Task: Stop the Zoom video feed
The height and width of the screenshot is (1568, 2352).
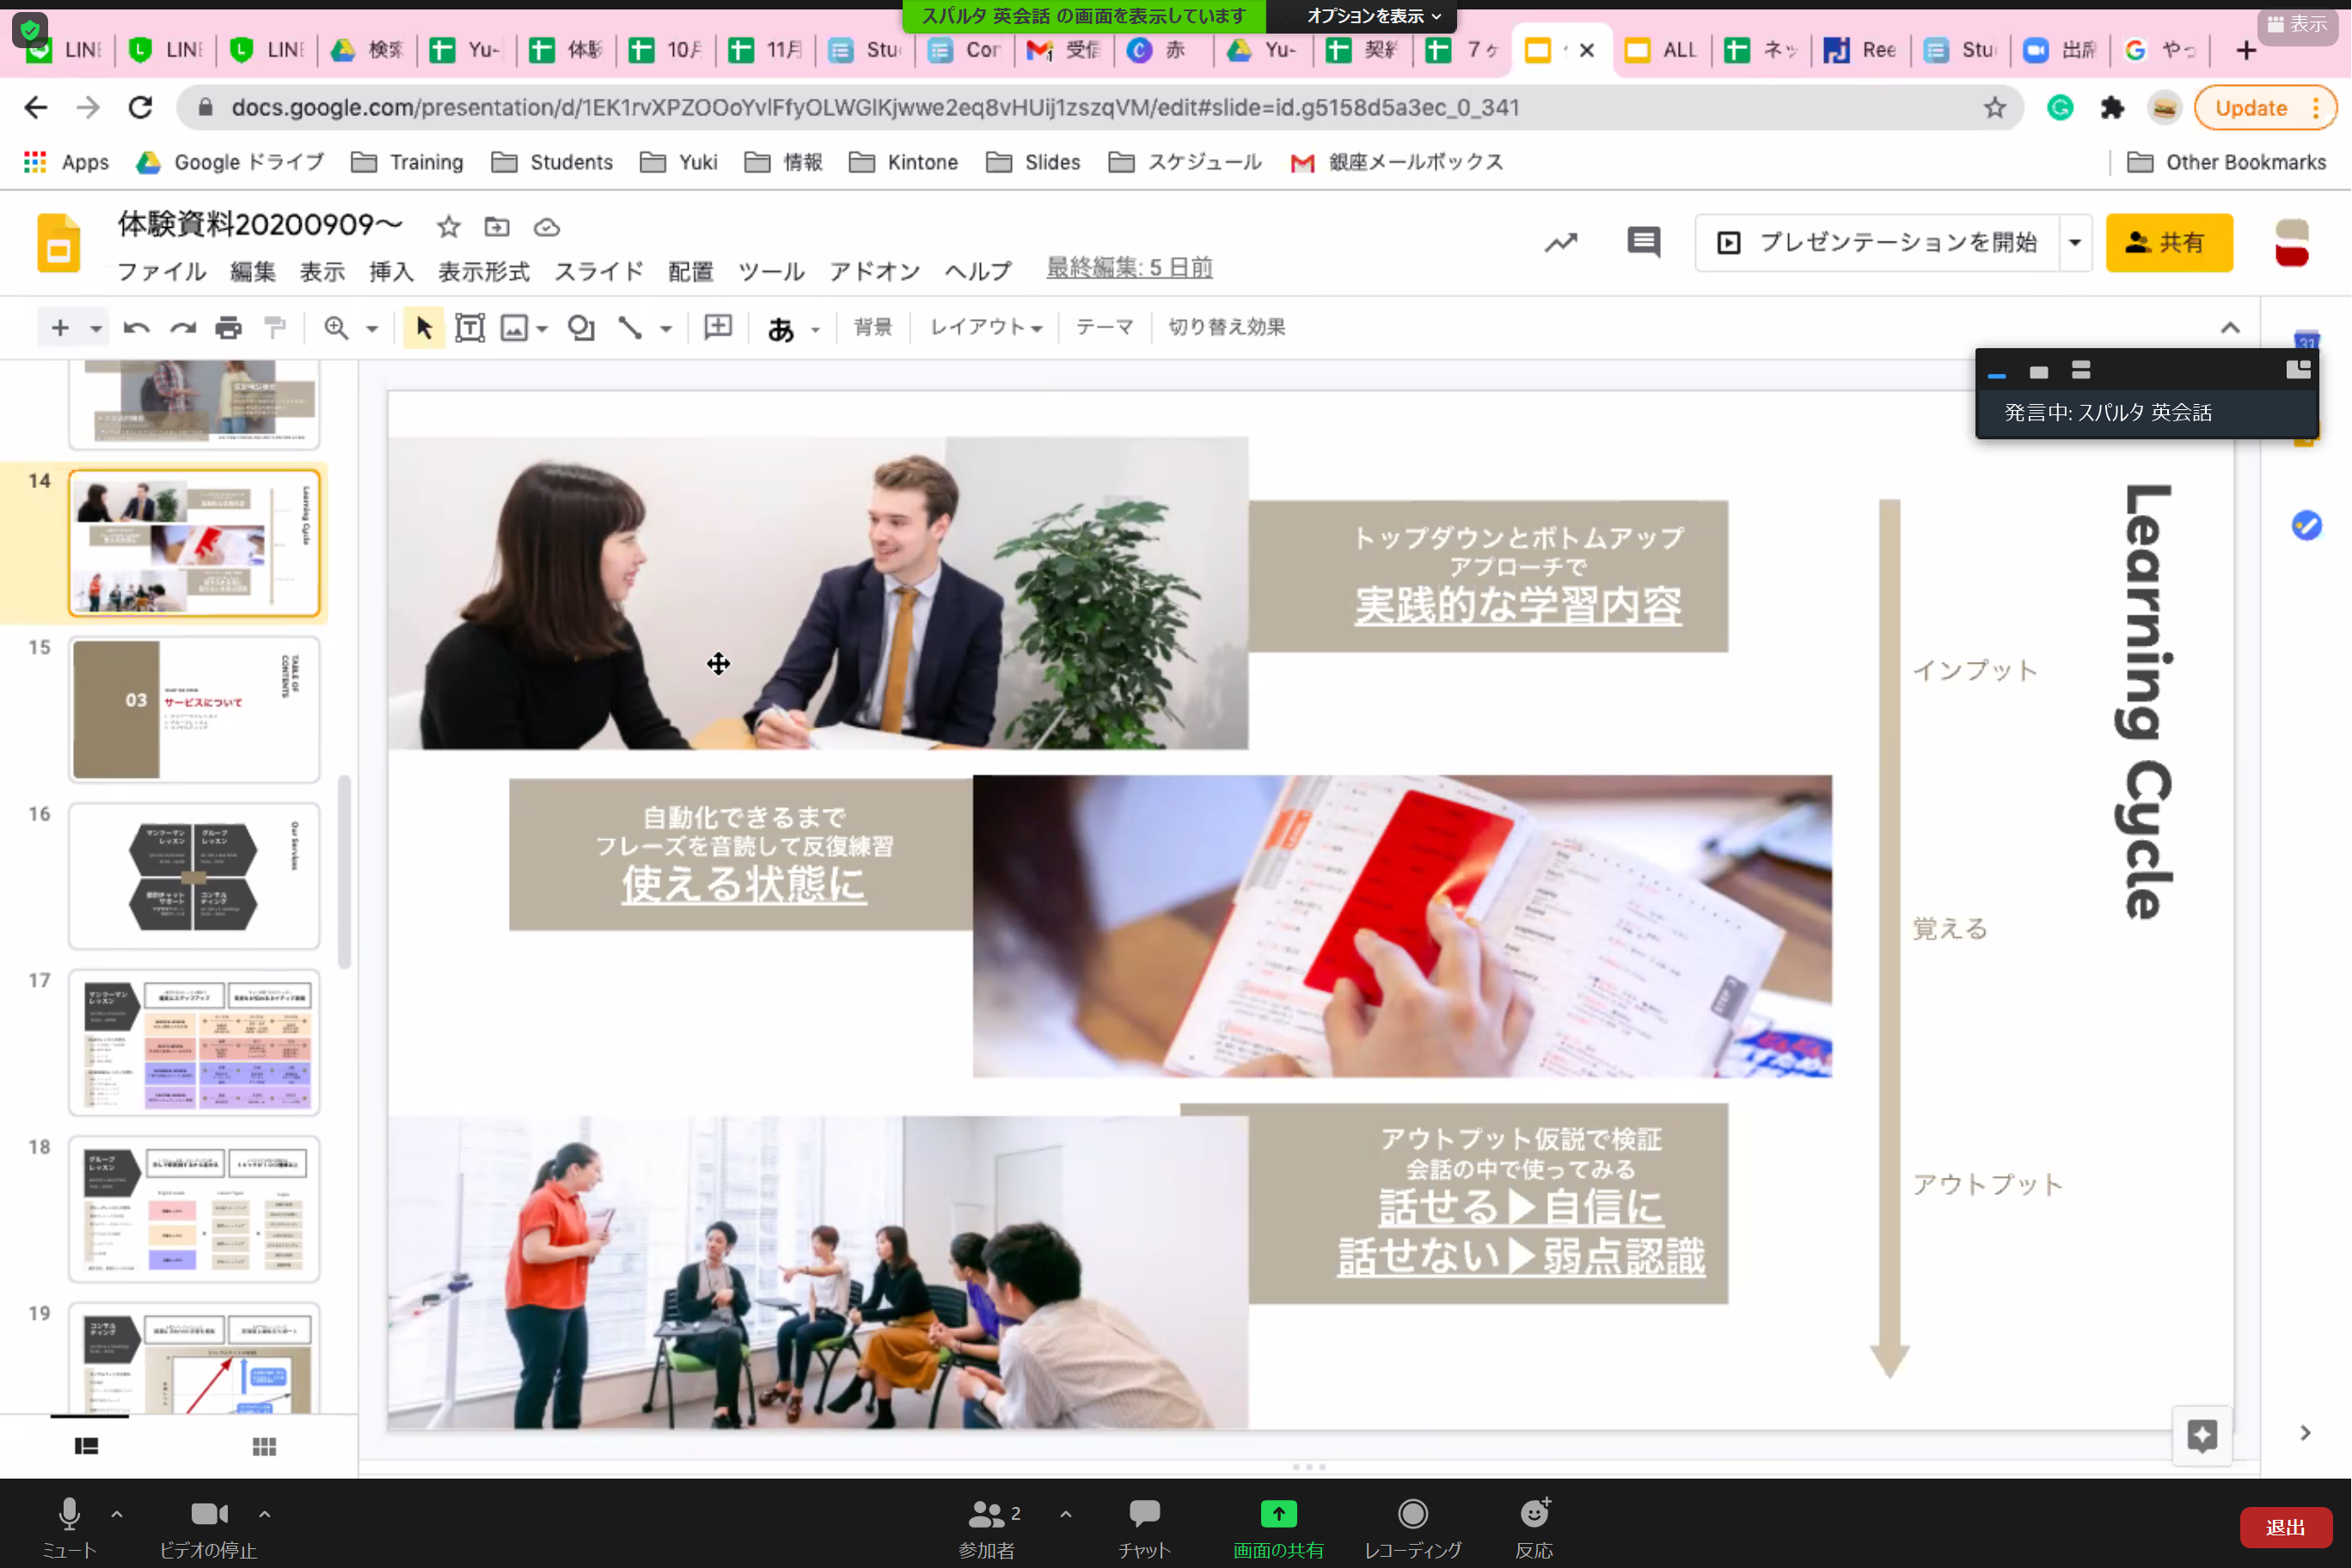Action: click(x=207, y=1514)
